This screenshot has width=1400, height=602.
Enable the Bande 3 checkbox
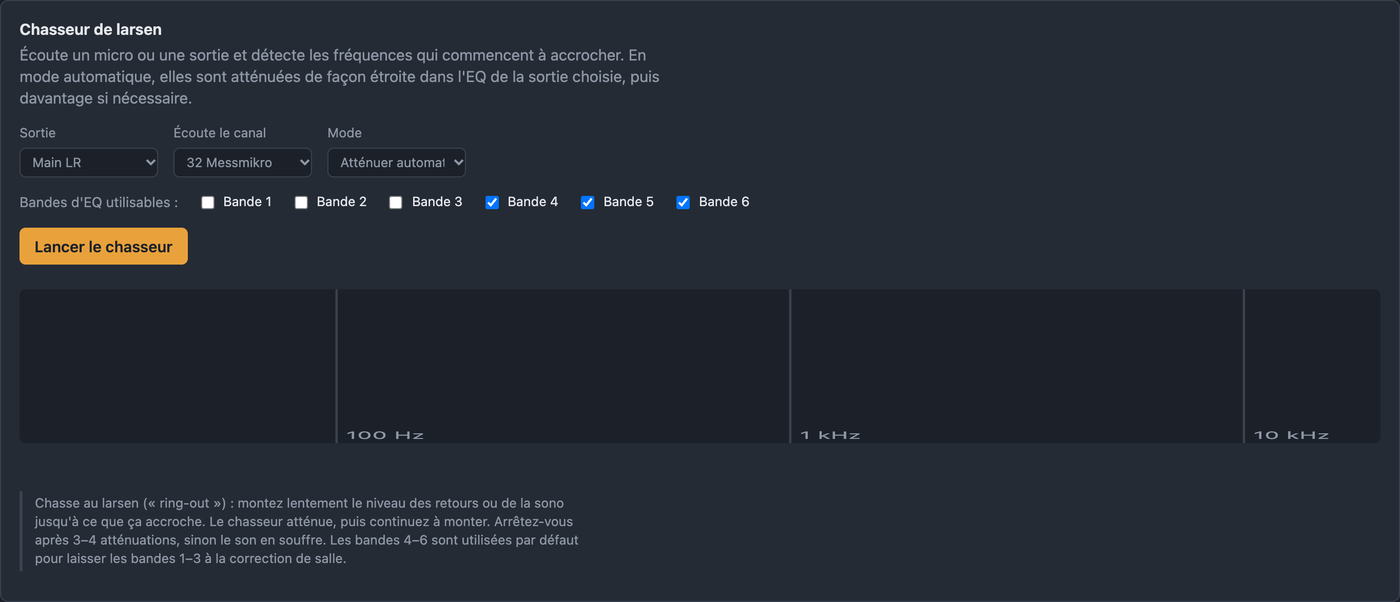point(396,202)
